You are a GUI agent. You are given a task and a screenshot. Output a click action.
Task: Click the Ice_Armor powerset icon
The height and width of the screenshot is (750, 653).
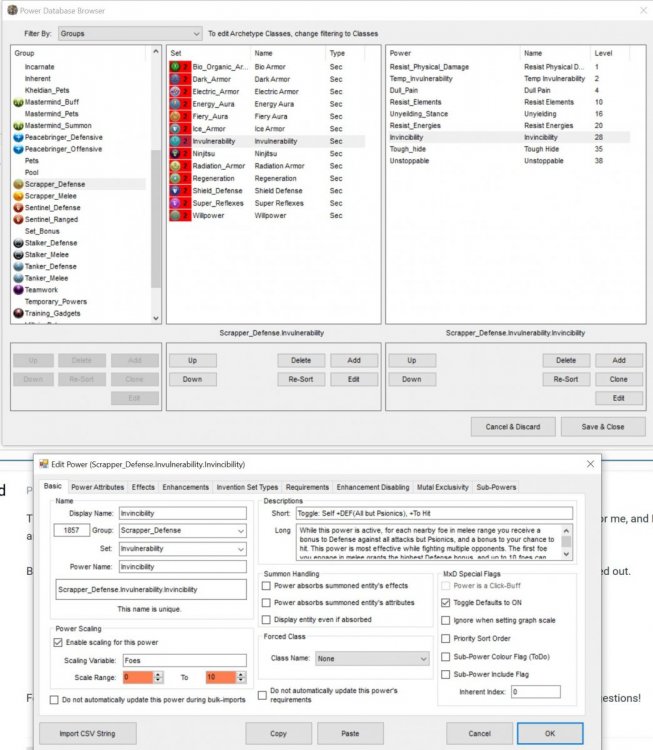[x=174, y=128]
